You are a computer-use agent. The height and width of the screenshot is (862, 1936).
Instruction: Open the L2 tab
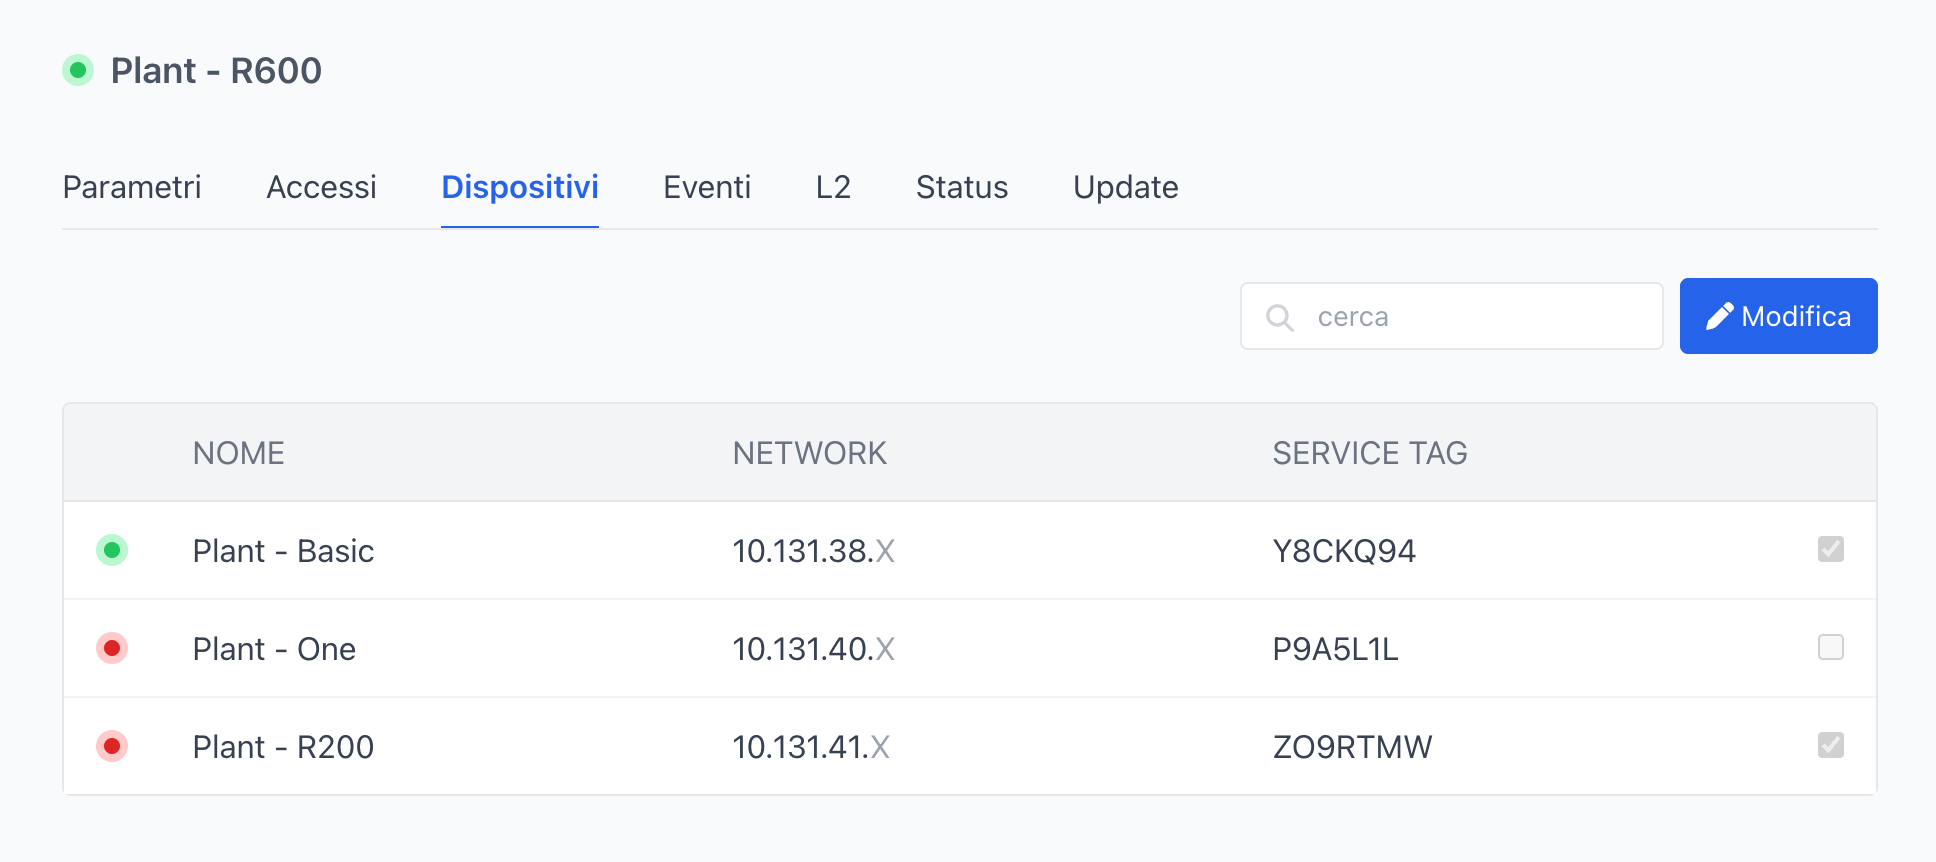point(833,187)
